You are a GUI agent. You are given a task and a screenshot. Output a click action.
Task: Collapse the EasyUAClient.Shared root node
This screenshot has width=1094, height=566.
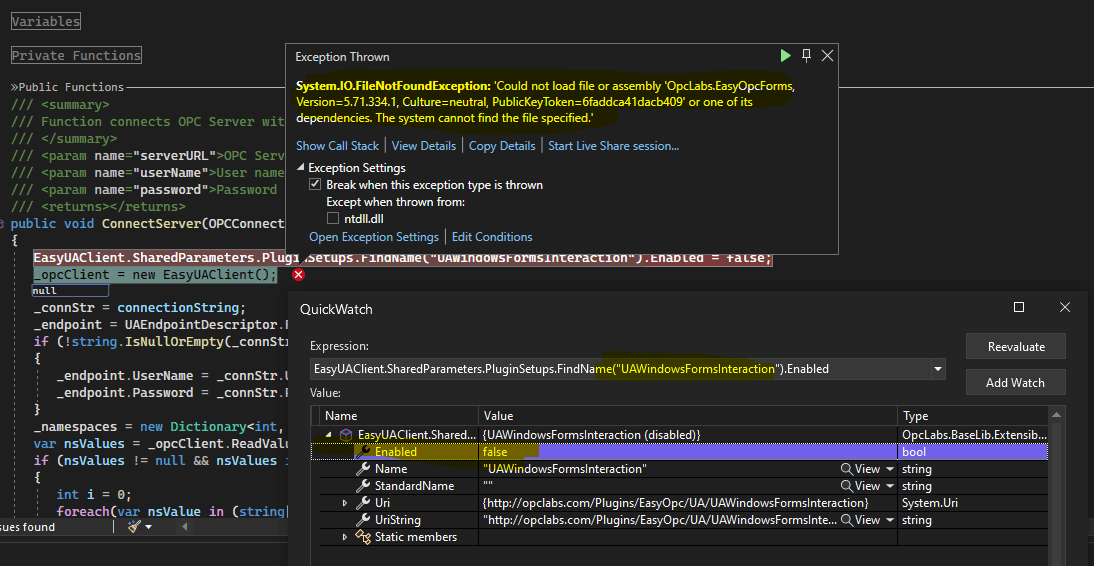pyautogui.click(x=328, y=435)
